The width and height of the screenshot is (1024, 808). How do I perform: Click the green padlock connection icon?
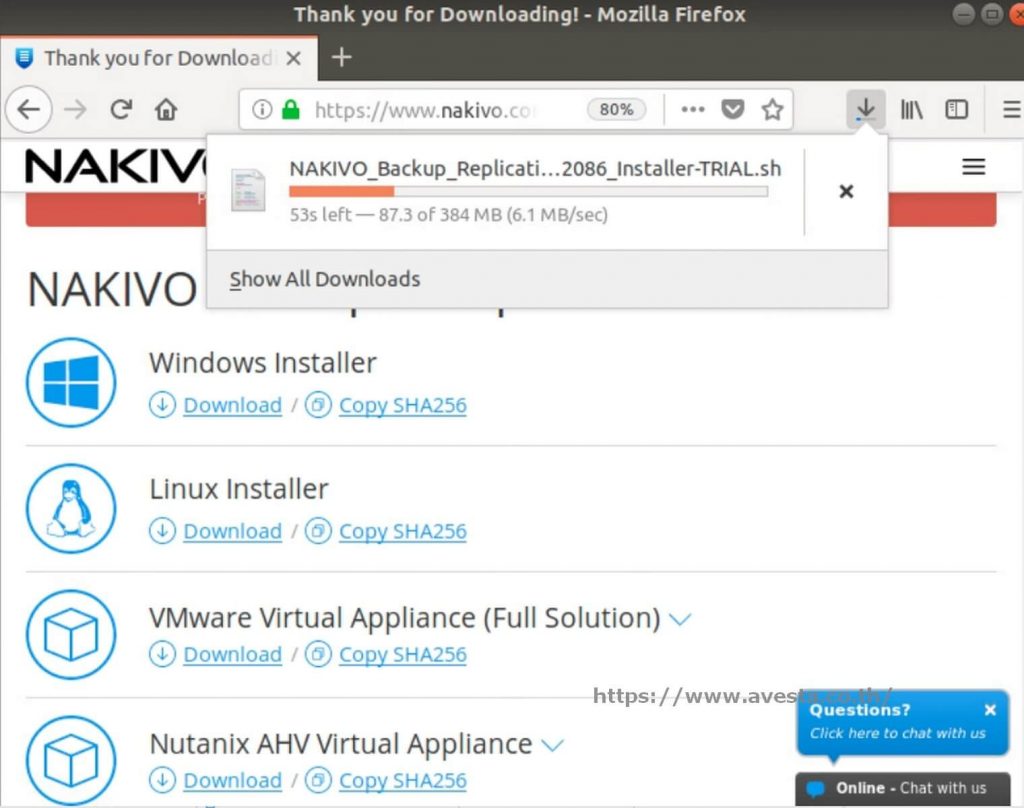point(291,109)
